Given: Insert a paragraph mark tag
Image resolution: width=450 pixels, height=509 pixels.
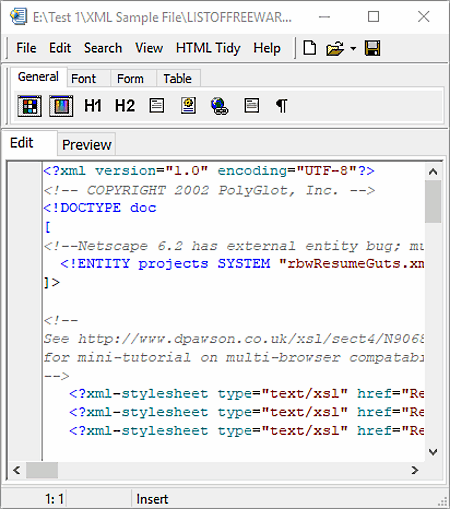Looking at the screenshot, I should [x=282, y=106].
